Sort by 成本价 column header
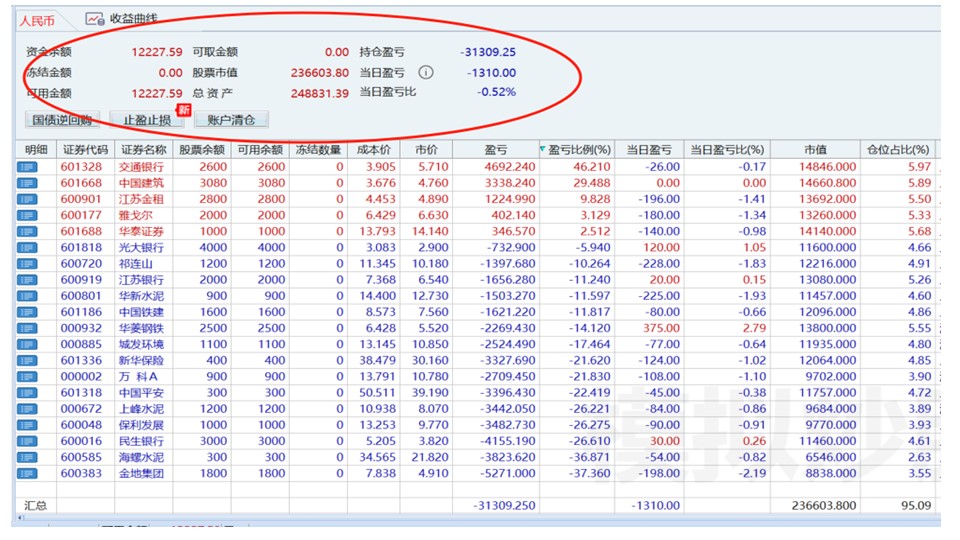Viewport: 960px width, 540px height. (373, 149)
